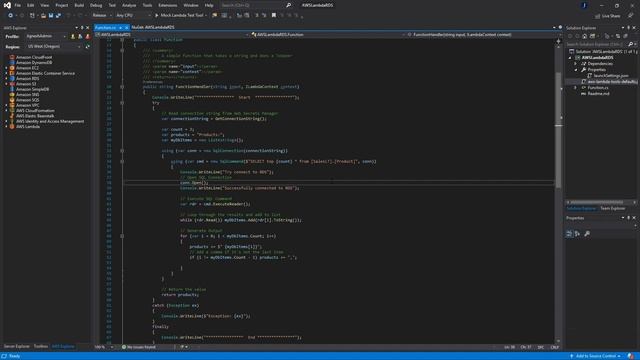Open the US West (Oregon) region dropdown
The width and height of the screenshot is (640, 360).
pos(54,47)
